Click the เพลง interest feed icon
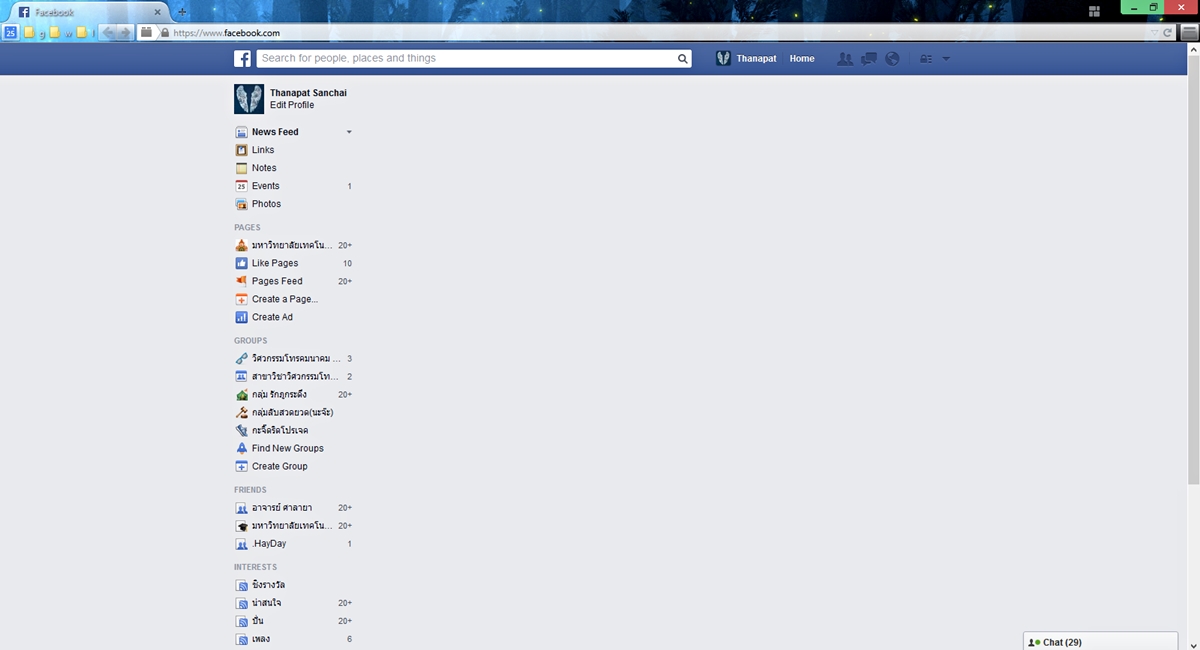The height and width of the screenshot is (650, 1200). tap(241, 639)
